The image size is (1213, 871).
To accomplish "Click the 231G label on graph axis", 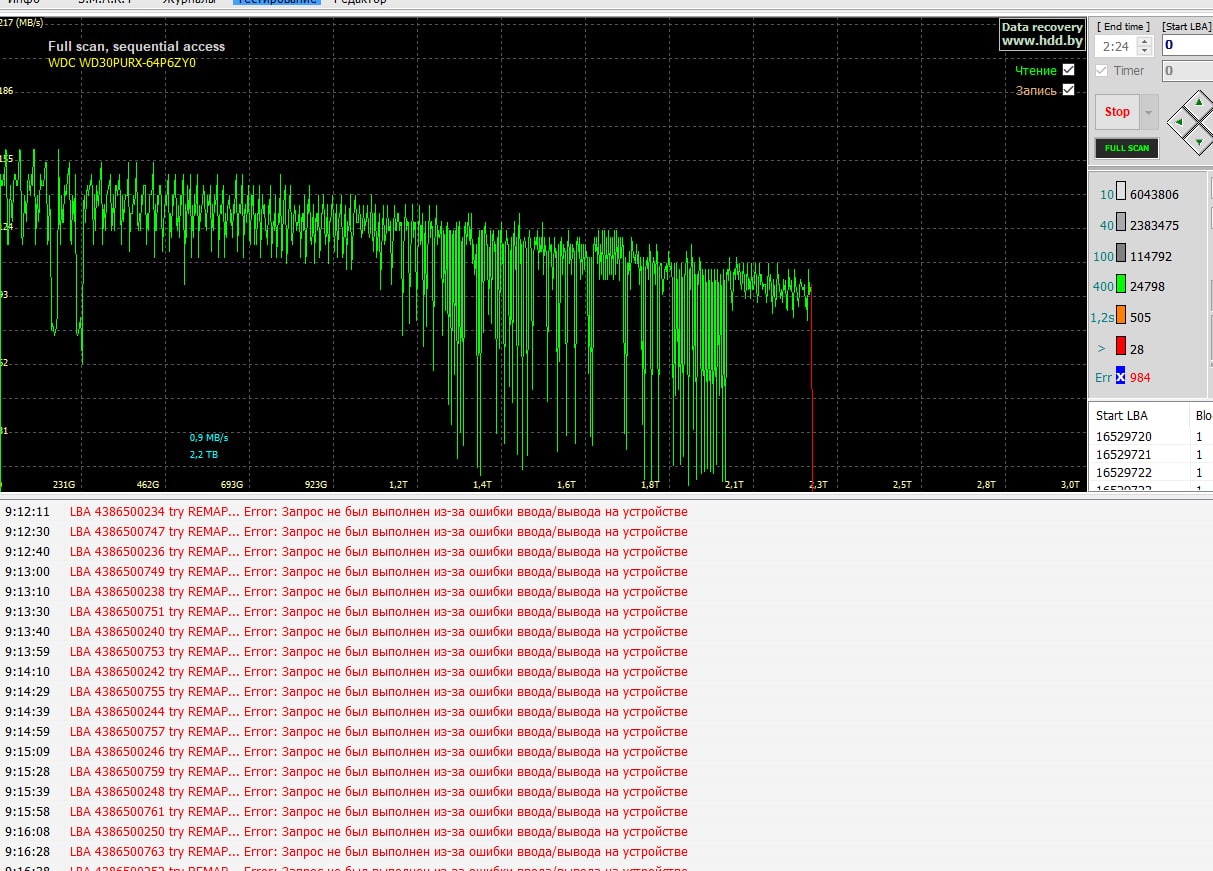I will pyautogui.click(x=64, y=485).
